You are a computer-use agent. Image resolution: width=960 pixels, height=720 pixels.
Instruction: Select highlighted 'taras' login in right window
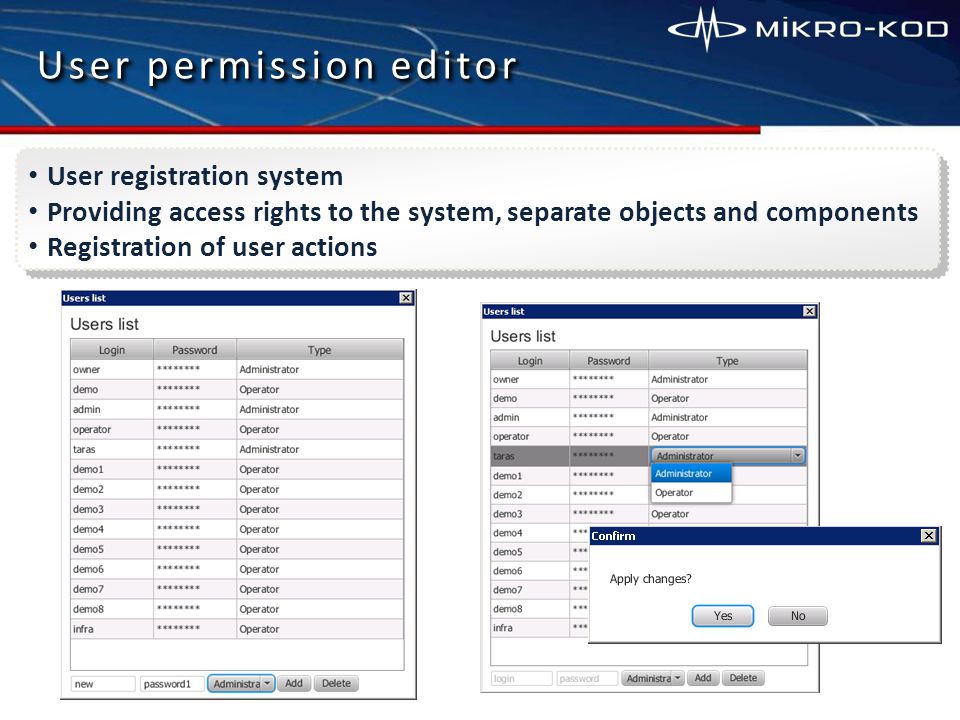504,456
